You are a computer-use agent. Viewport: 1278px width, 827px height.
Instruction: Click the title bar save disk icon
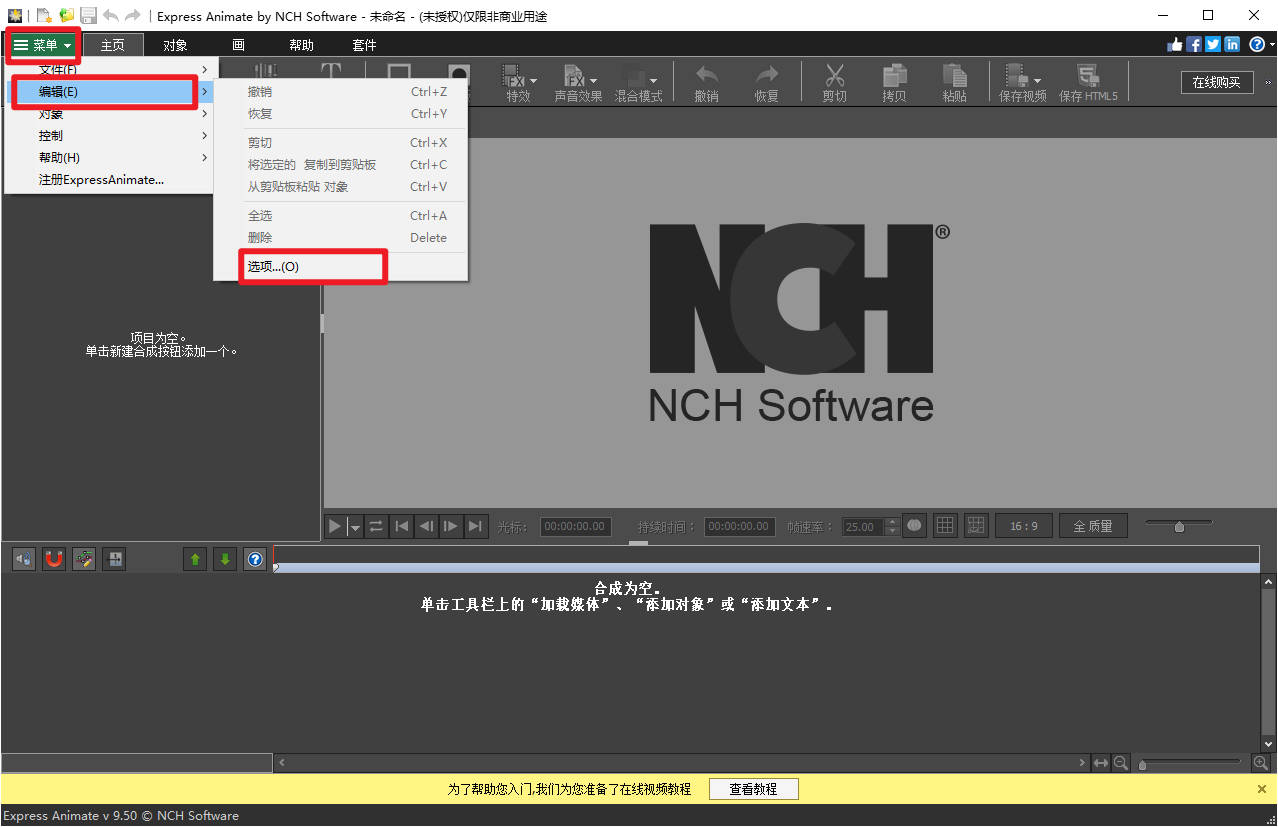click(x=88, y=16)
